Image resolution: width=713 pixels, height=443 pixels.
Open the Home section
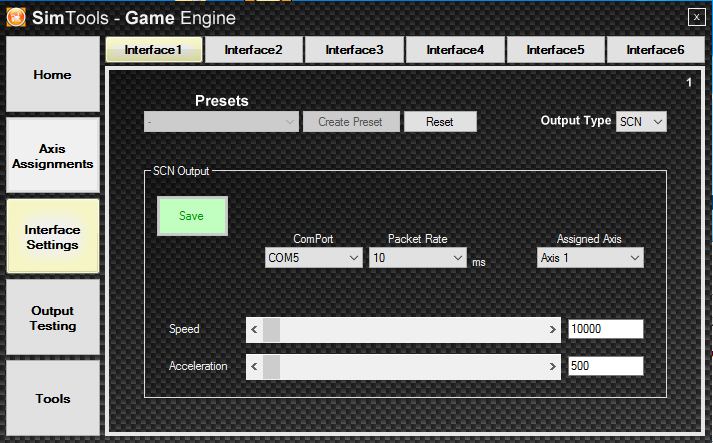point(53,75)
